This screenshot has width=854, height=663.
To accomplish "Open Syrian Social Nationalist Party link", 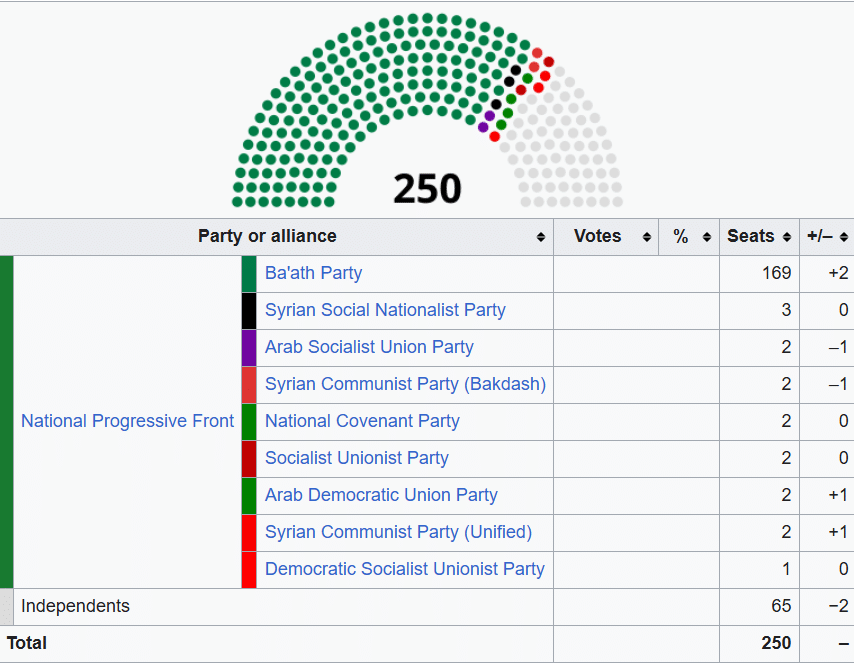I will pyautogui.click(x=385, y=310).
